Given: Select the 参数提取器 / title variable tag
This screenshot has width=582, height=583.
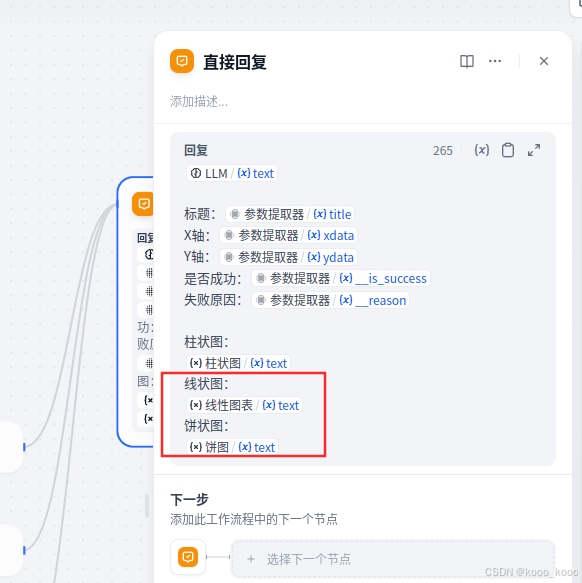Looking at the screenshot, I should coord(290,214).
